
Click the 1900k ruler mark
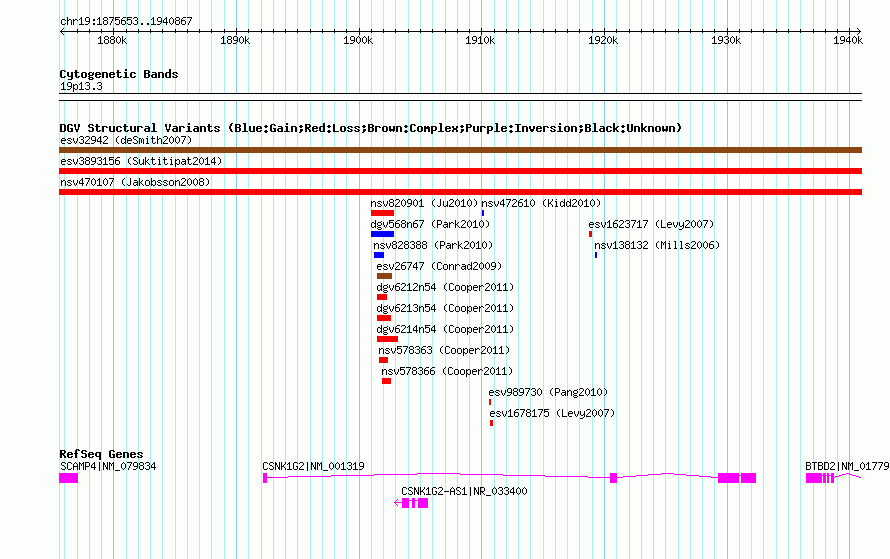click(358, 40)
